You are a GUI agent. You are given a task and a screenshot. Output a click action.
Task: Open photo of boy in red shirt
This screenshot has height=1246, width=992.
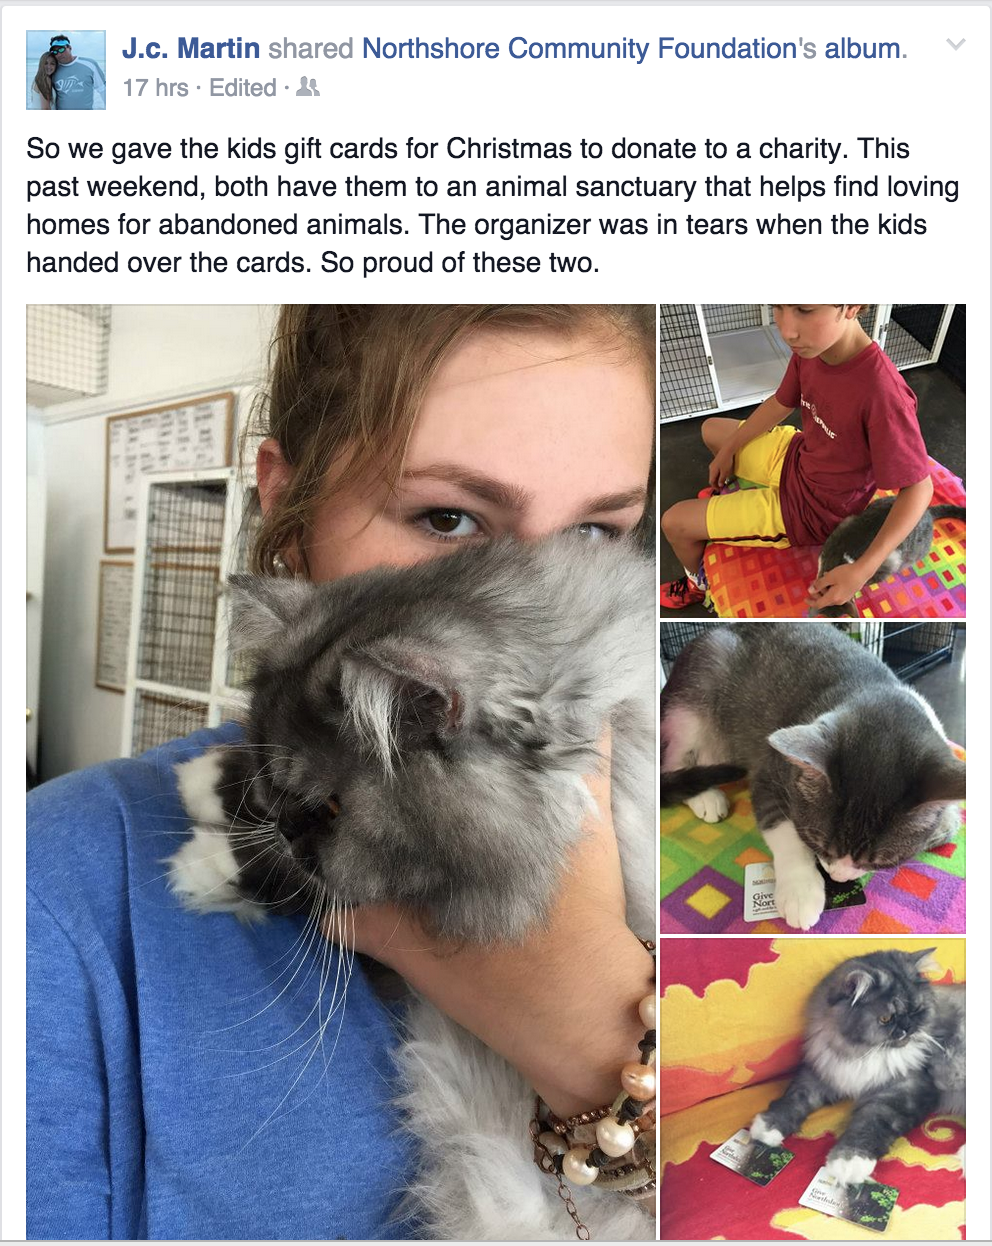[813, 460]
